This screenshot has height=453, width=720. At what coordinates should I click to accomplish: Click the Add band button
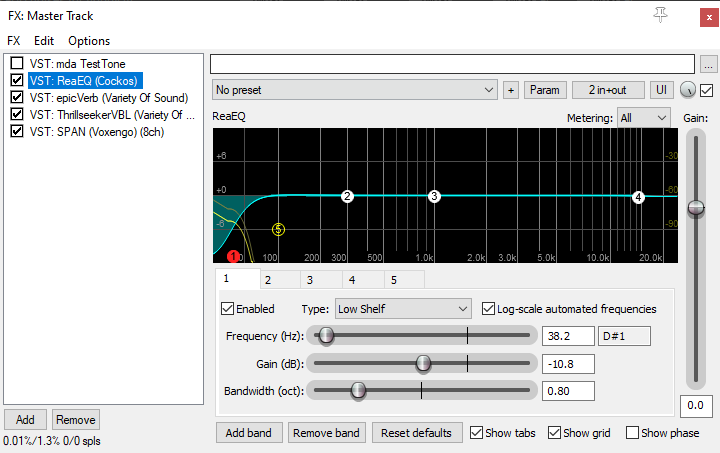point(249,433)
